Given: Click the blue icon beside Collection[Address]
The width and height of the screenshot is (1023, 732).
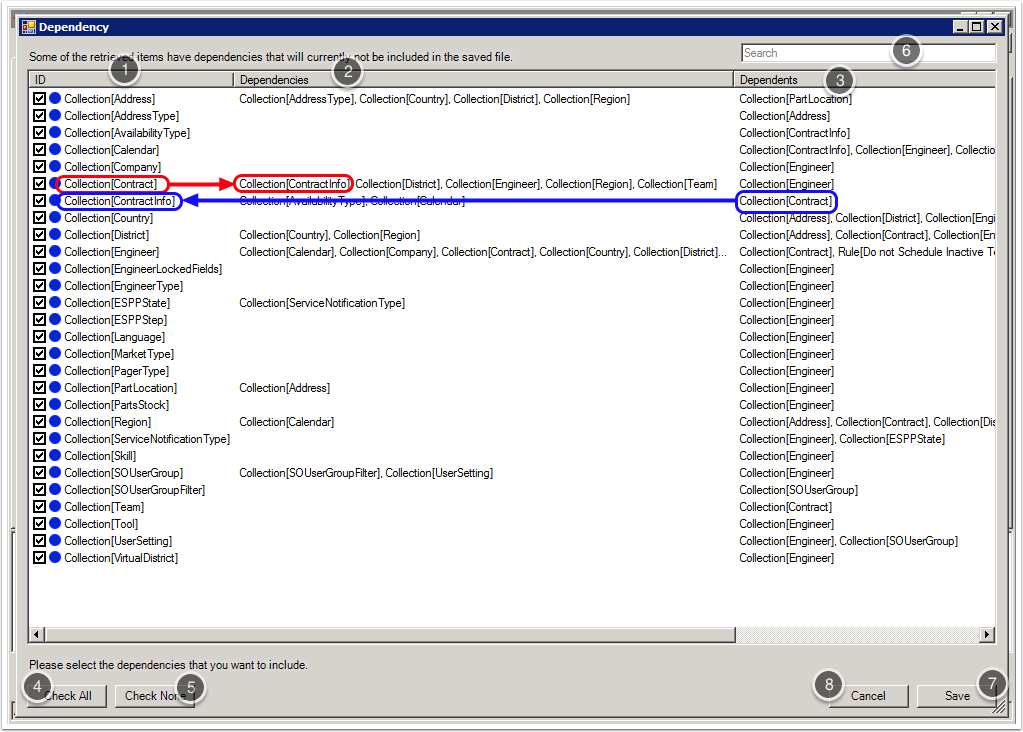Looking at the screenshot, I should 55,99.
